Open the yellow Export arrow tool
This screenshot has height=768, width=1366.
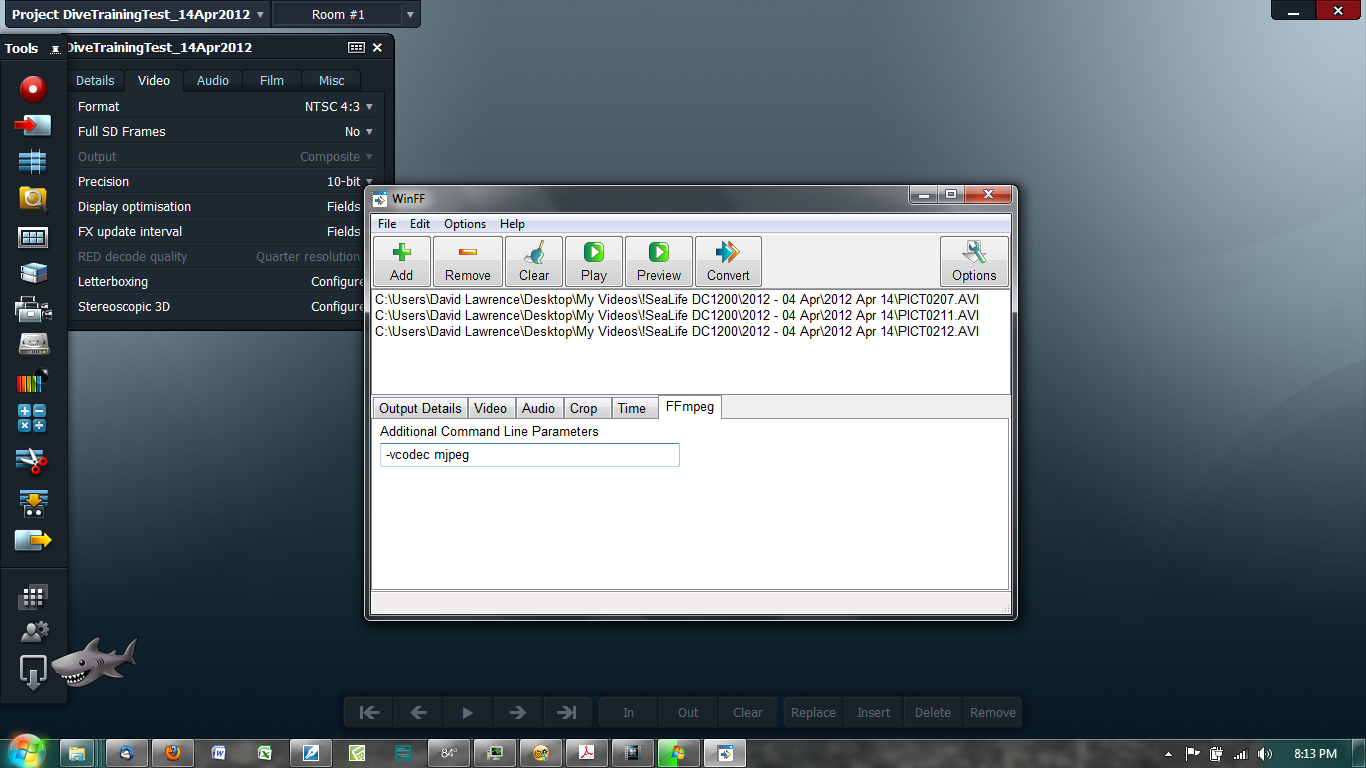click(x=34, y=538)
